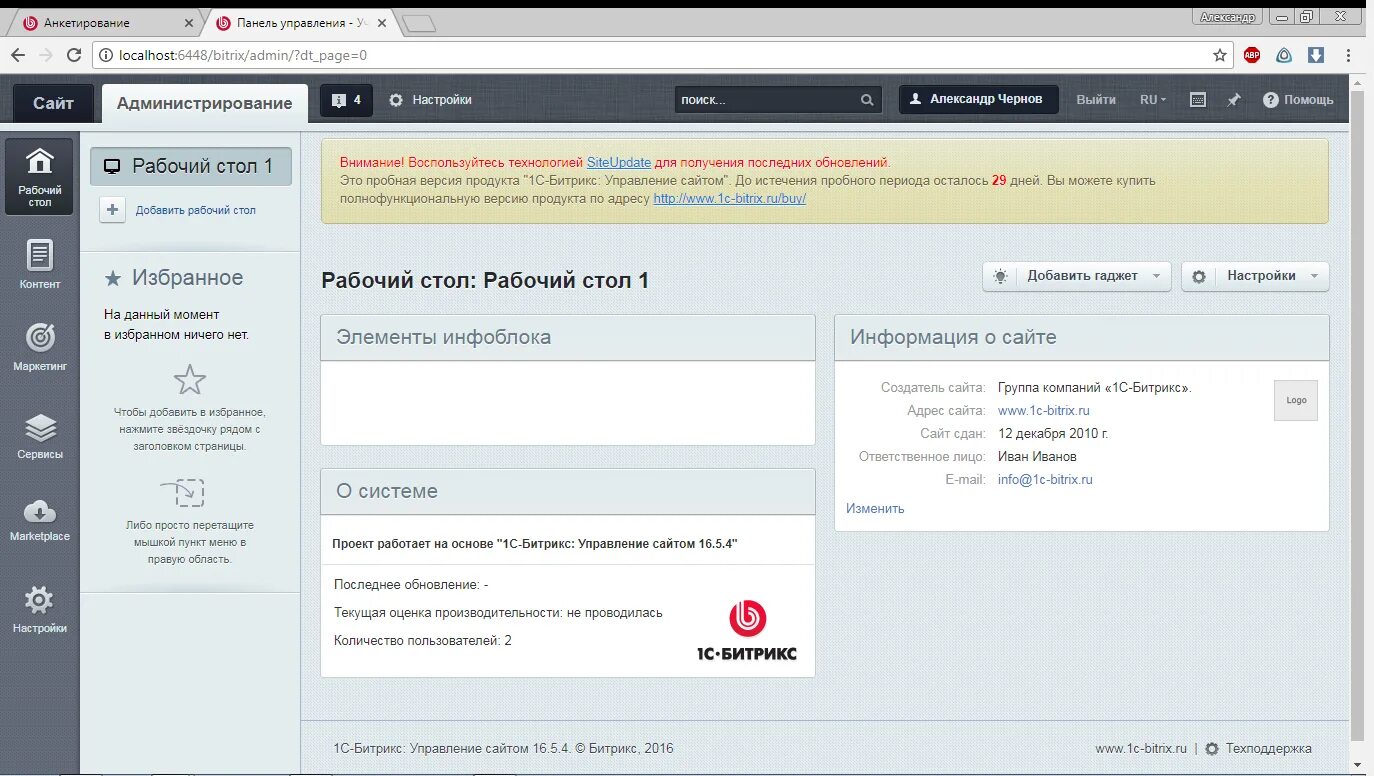Screen dimensions: 1374x776
Task: Click the Выйти logout link
Action: point(1096,100)
